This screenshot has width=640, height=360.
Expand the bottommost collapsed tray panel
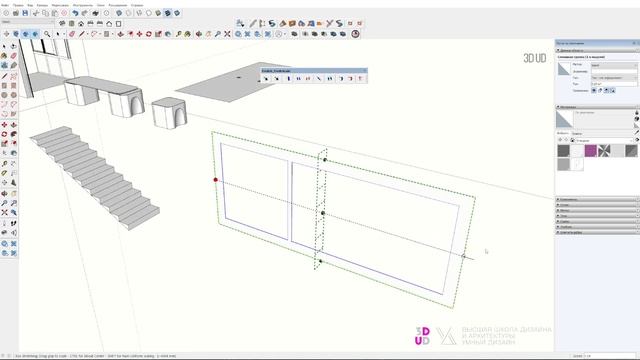tap(597, 232)
